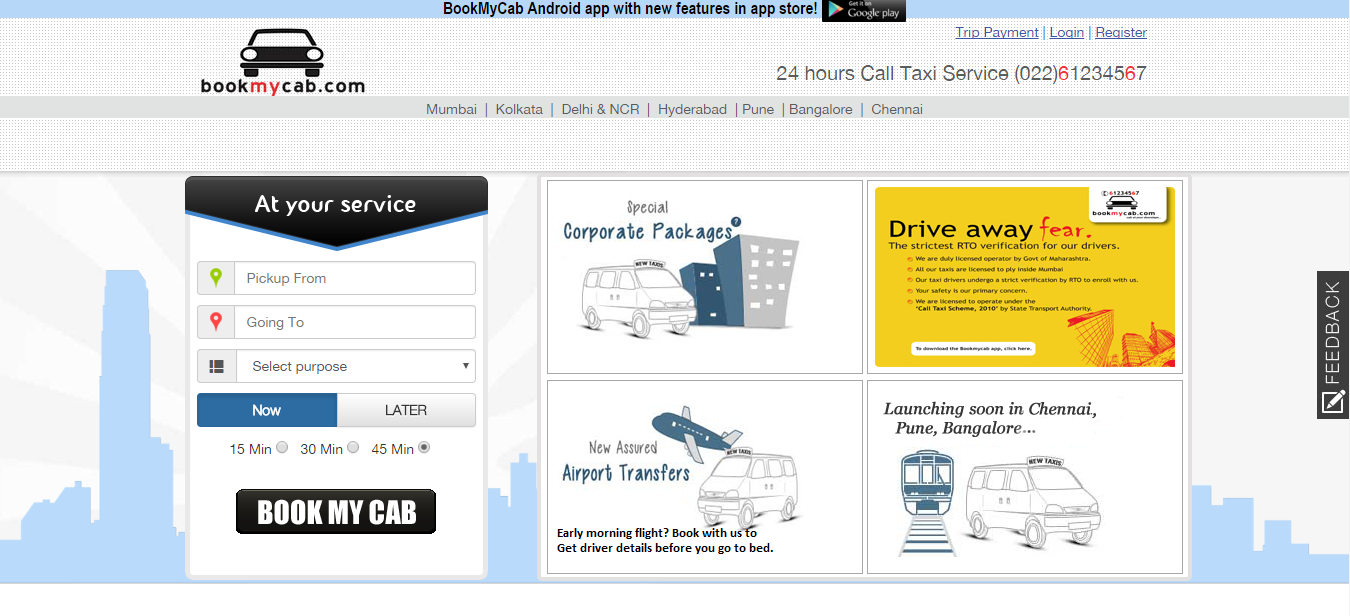The width and height of the screenshot is (1350, 616).
Task: Open the Trip Payment link
Action: point(997,32)
